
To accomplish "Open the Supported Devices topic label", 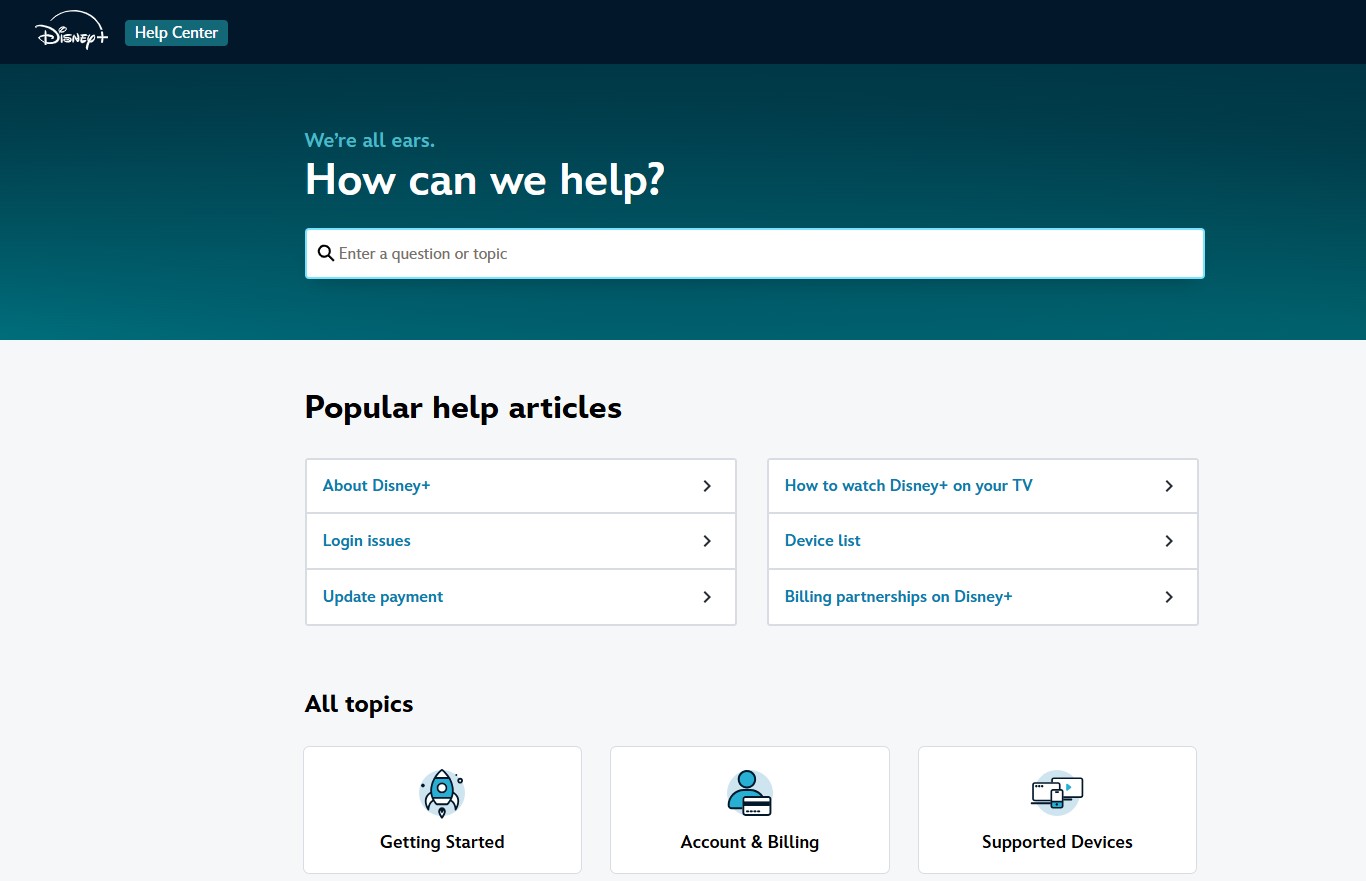I will (x=1057, y=842).
